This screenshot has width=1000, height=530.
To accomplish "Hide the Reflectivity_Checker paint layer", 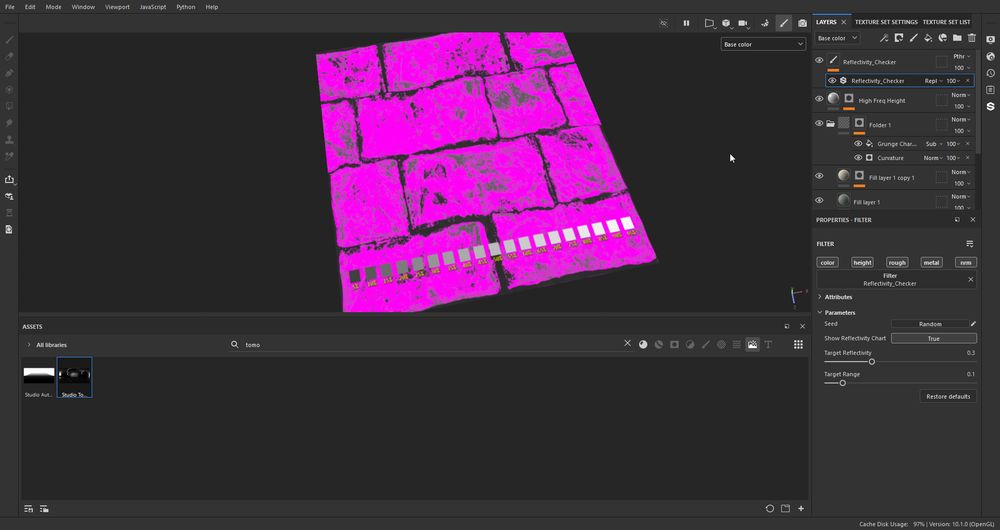I will (x=819, y=60).
